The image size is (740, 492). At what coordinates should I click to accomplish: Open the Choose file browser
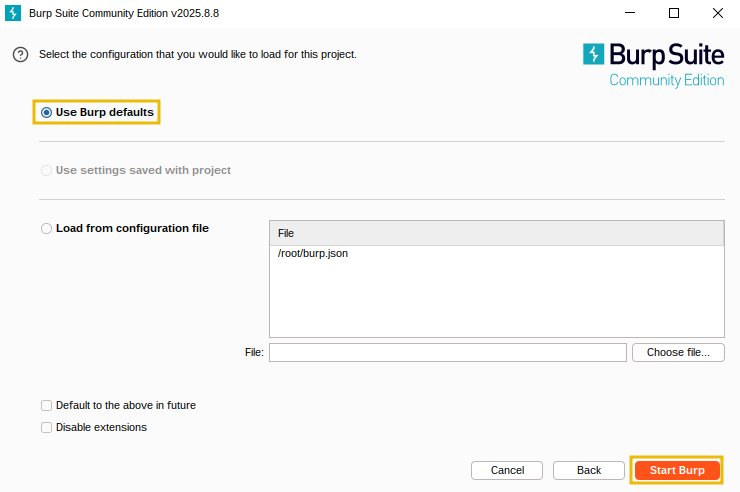pyautogui.click(x=678, y=352)
